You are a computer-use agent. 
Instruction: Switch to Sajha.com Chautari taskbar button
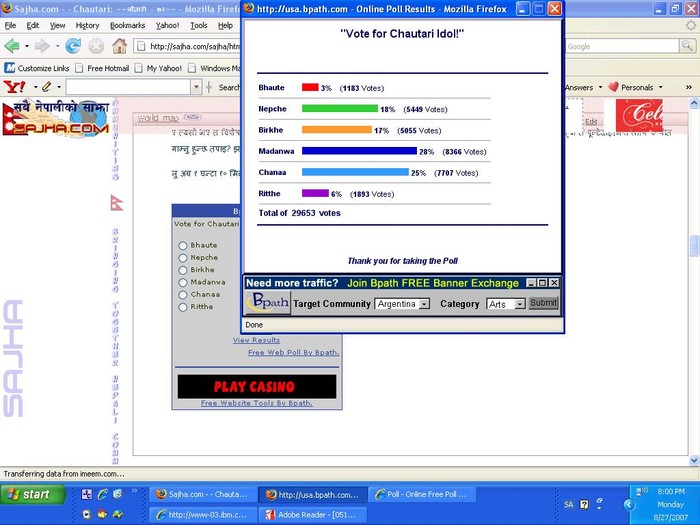coord(204,494)
